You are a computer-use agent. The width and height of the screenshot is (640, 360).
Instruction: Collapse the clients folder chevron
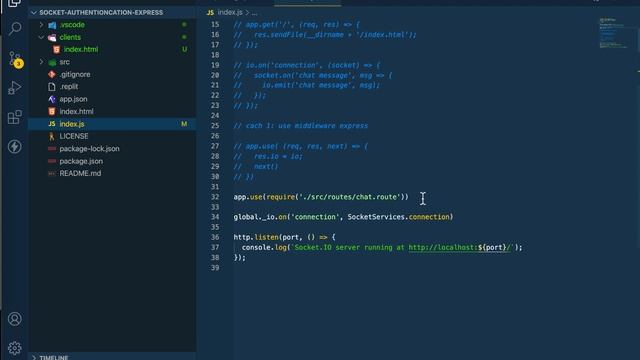(42, 37)
